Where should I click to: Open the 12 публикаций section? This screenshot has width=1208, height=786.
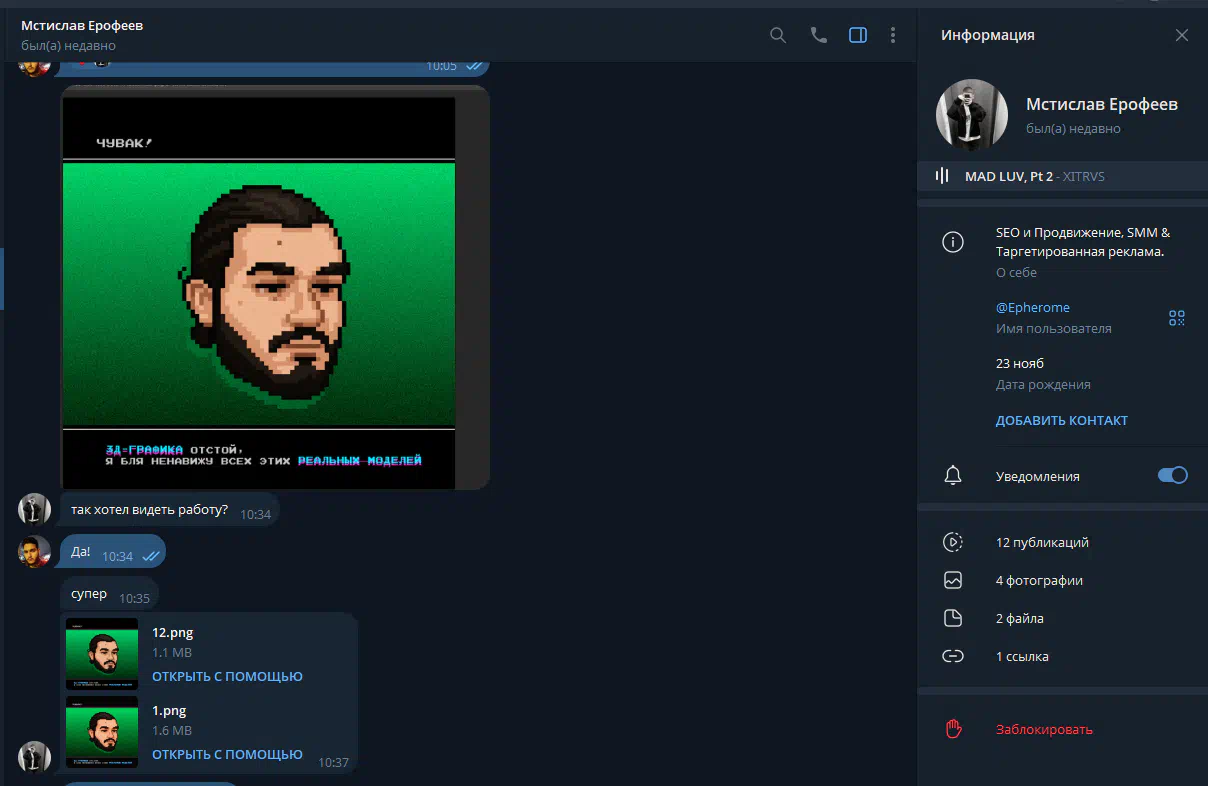pyautogui.click(x=1041, y=542)
